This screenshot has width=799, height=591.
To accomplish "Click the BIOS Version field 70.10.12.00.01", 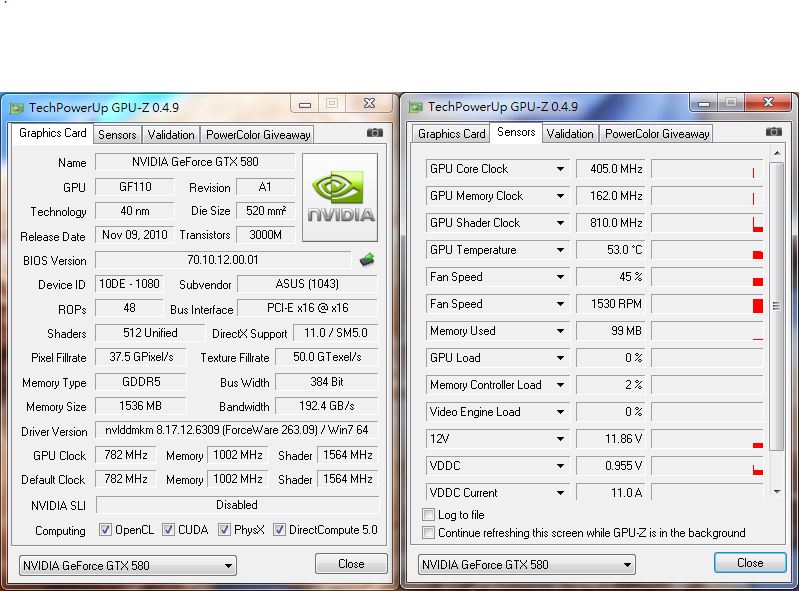I will point(223,260).
